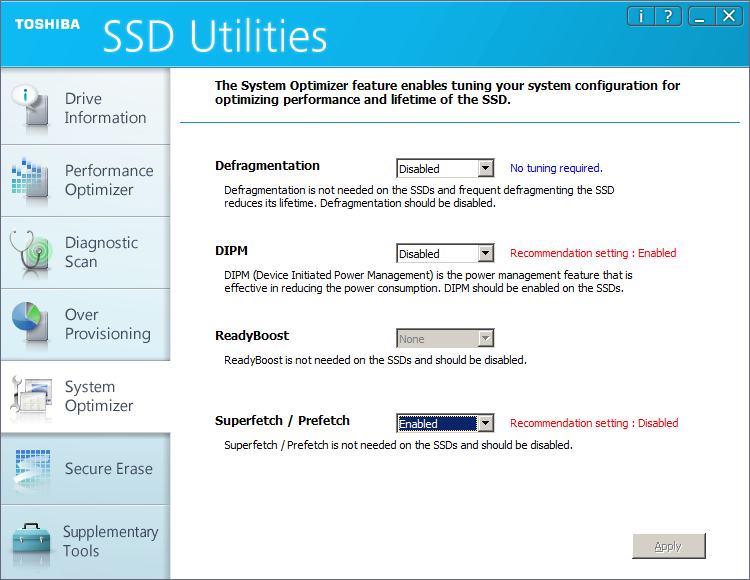
Task: Click the Secure Erase pixel grid icon
Action: [32, 470]
